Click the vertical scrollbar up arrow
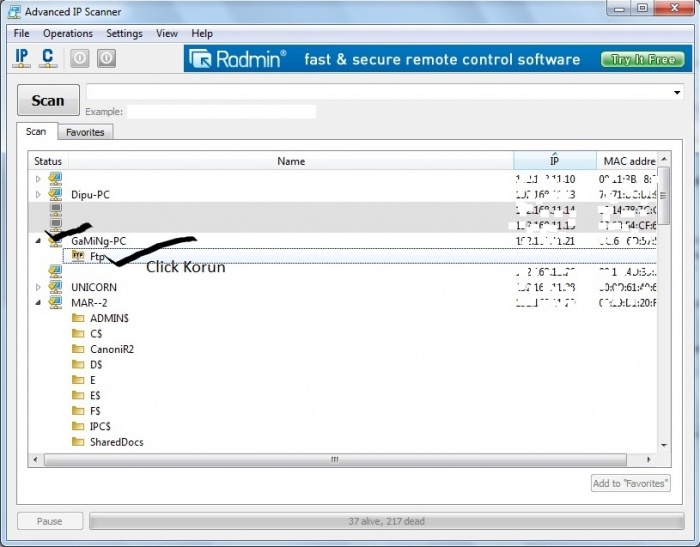 coord(664,159)
